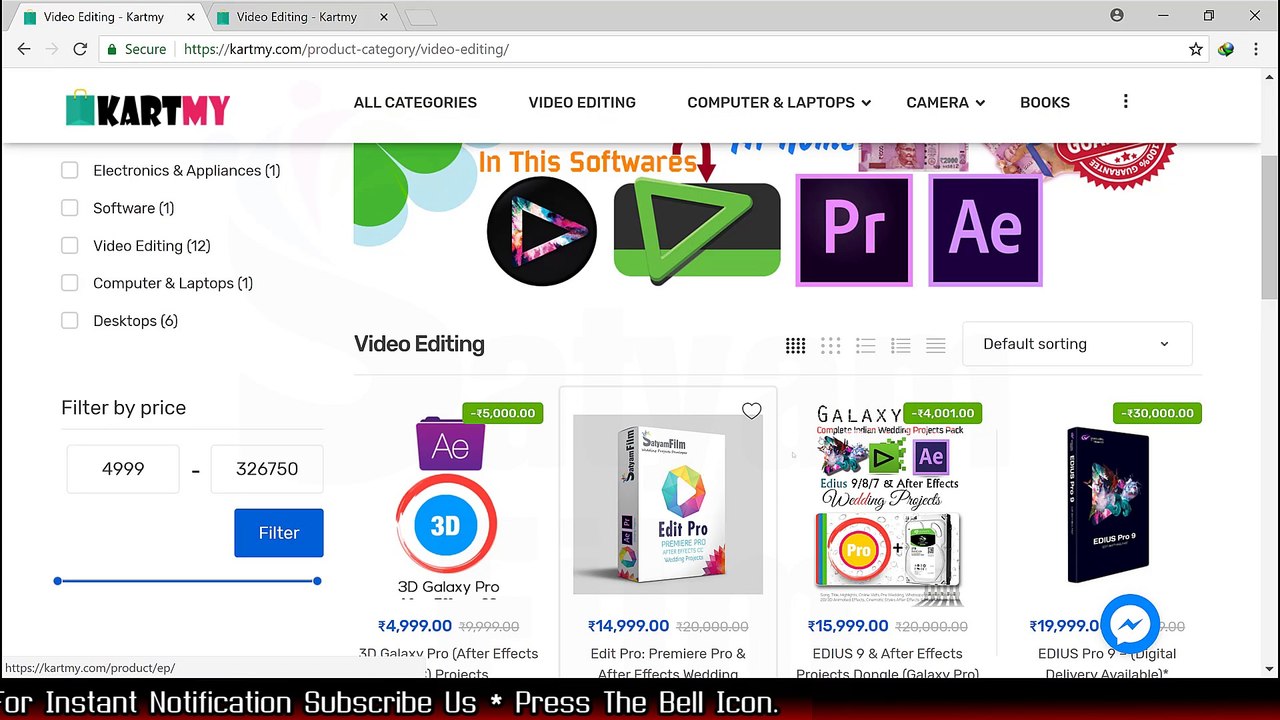This screenshot has height=720, width=1280.
Task: Click the browser address bar URL
Action: click(346, 49)
